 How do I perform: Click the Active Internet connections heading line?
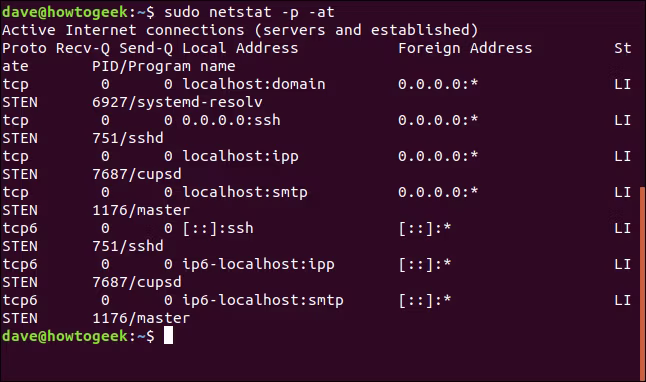(x=240, y=30)
